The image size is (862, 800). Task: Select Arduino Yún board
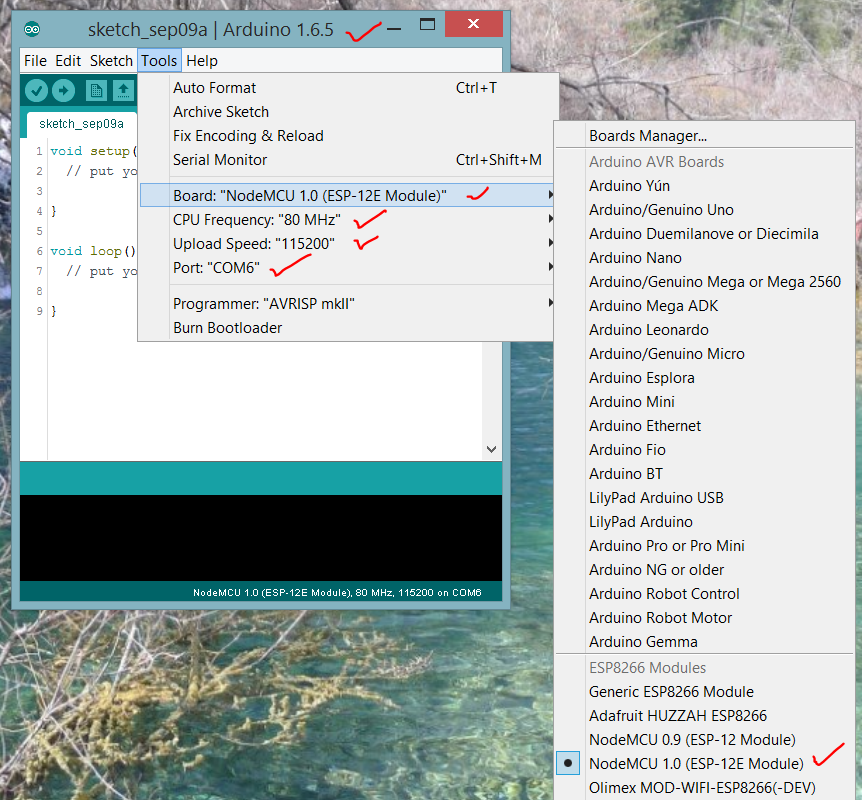[704, 186]
